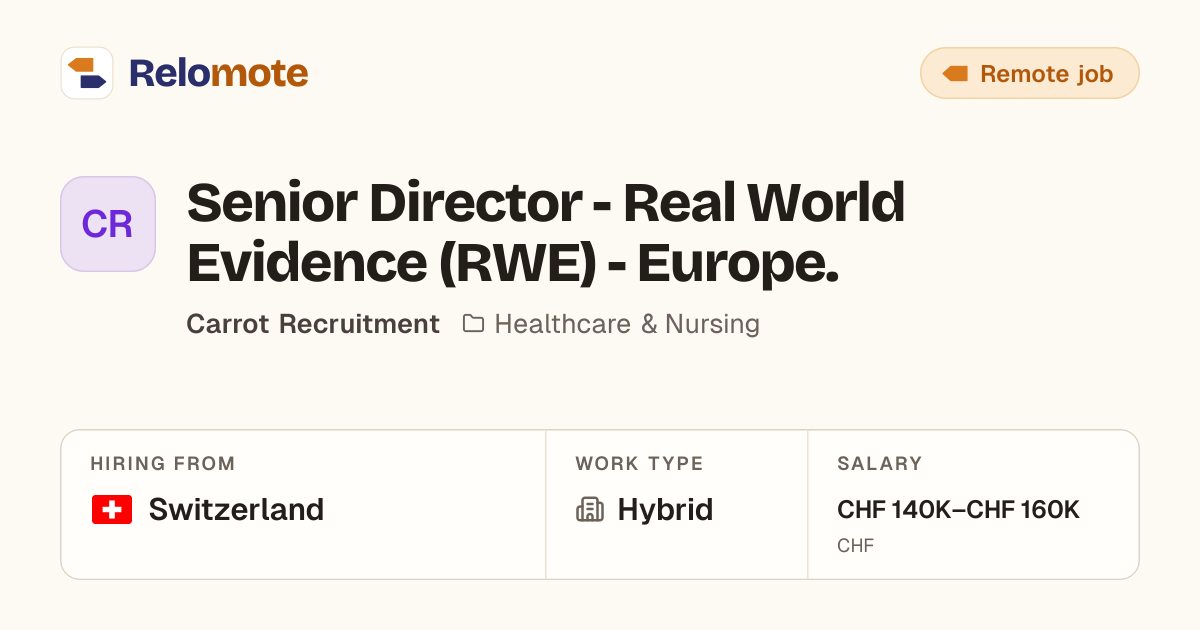Open the Senior Director job title
The image size is (1200, 630).
[546, 232]
